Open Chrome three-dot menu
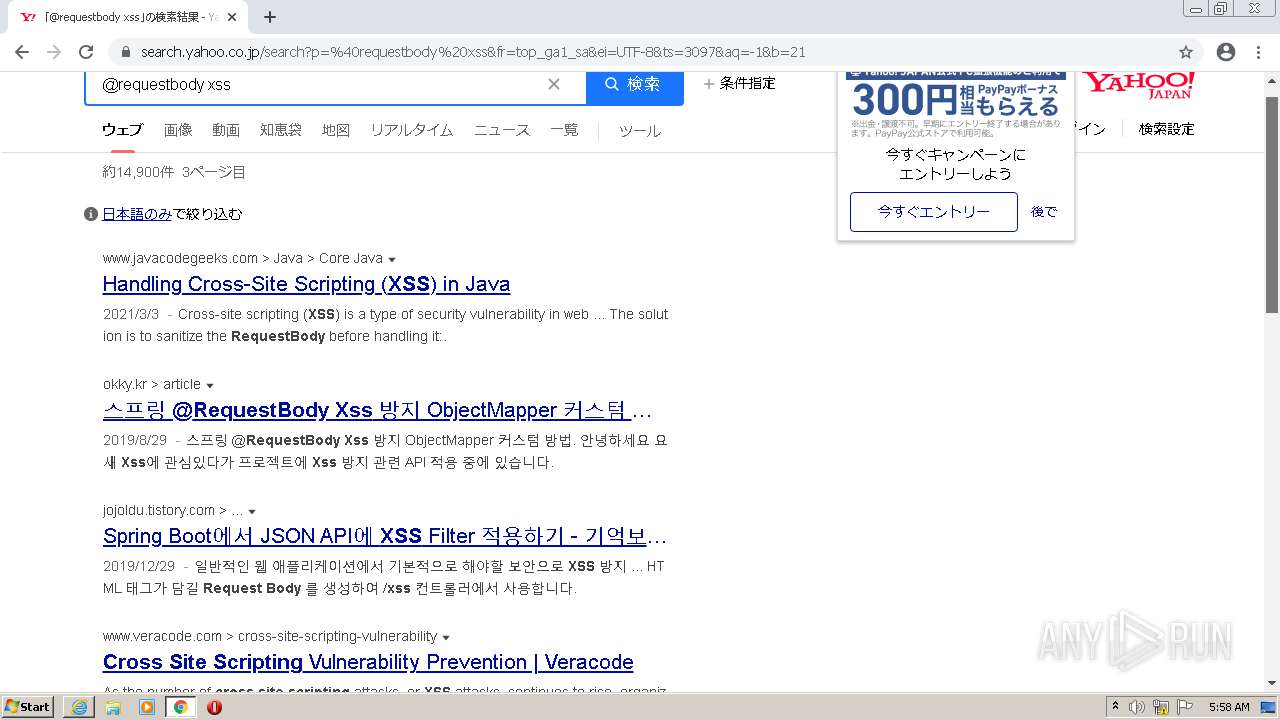This screenshot has width=1280, height=720. pos(1258,52)
